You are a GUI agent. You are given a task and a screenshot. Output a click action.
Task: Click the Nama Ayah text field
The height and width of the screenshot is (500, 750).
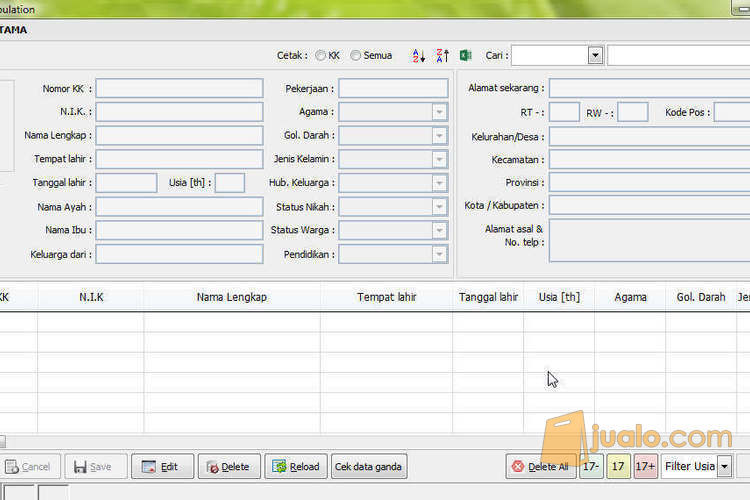coord(179,207)
